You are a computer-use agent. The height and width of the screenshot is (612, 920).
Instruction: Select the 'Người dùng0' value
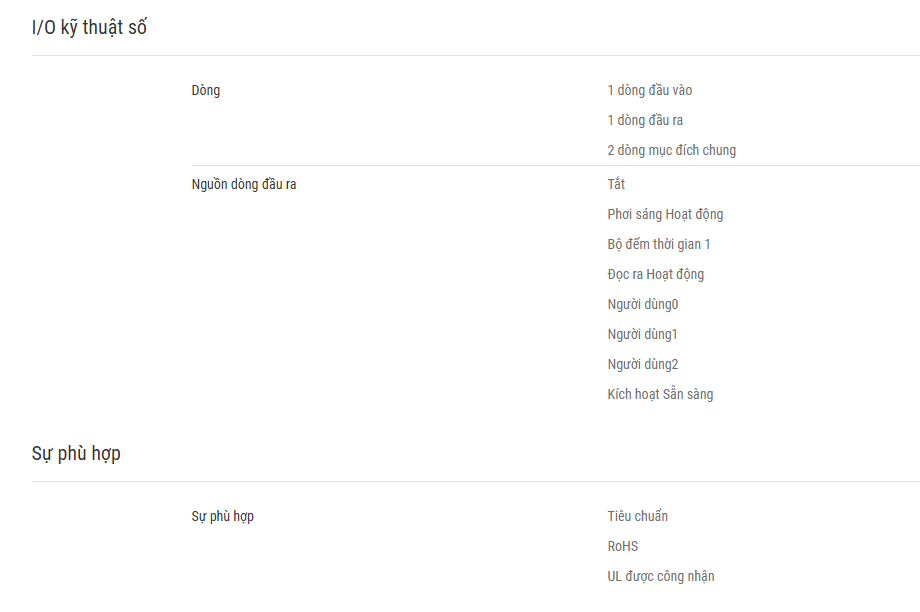642,305
